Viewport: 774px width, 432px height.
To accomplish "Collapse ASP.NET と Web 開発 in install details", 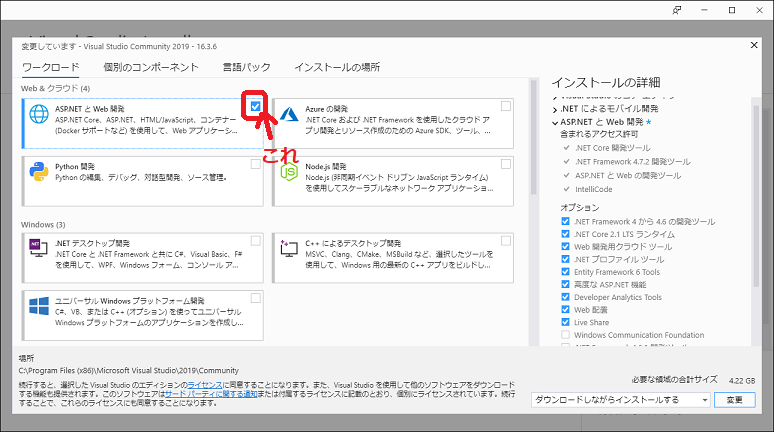I will click(x=555, y=122).
